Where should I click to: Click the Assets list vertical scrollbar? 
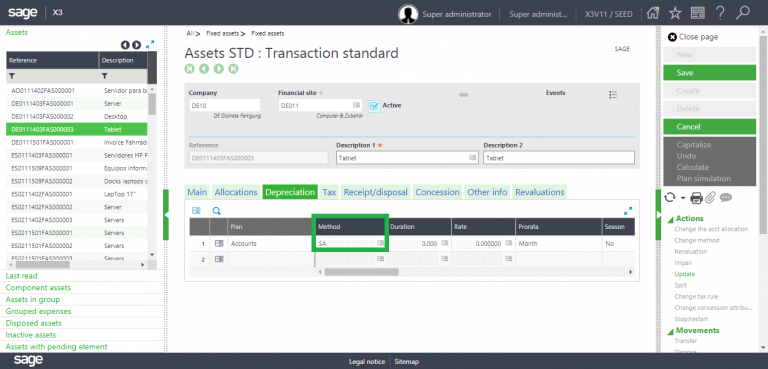(x=152, y=103)
